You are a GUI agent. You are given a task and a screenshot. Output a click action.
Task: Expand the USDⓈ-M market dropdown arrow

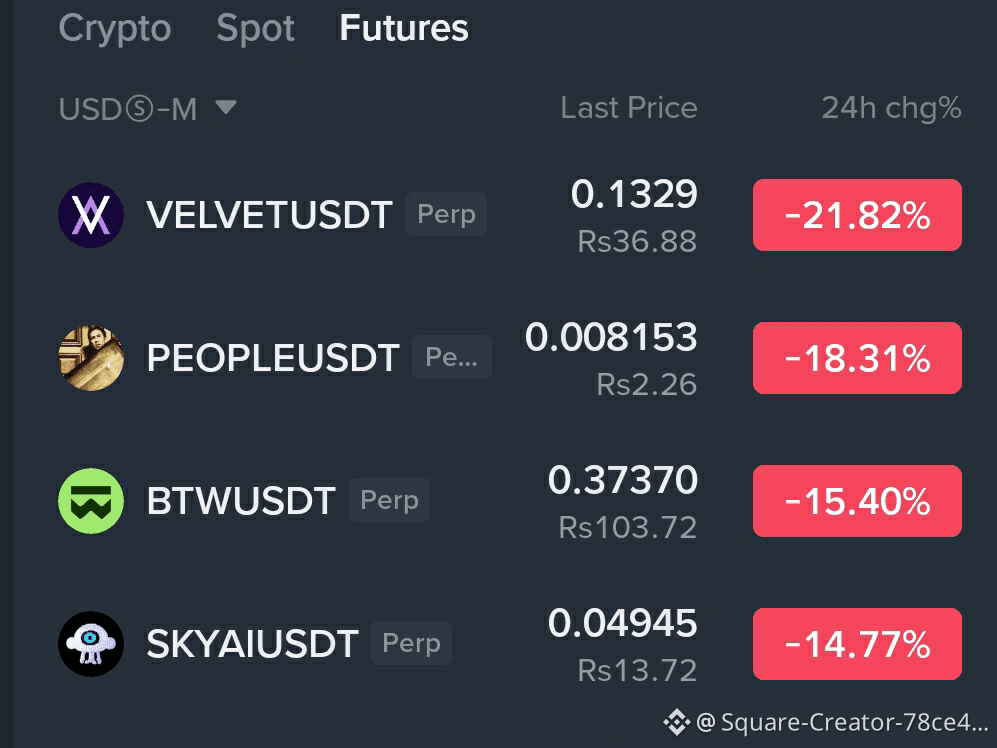(226, 107)
